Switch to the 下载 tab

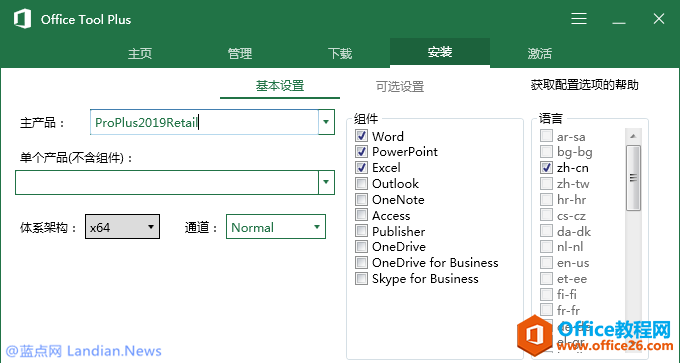pyautogui.click(x=340, y=53)
